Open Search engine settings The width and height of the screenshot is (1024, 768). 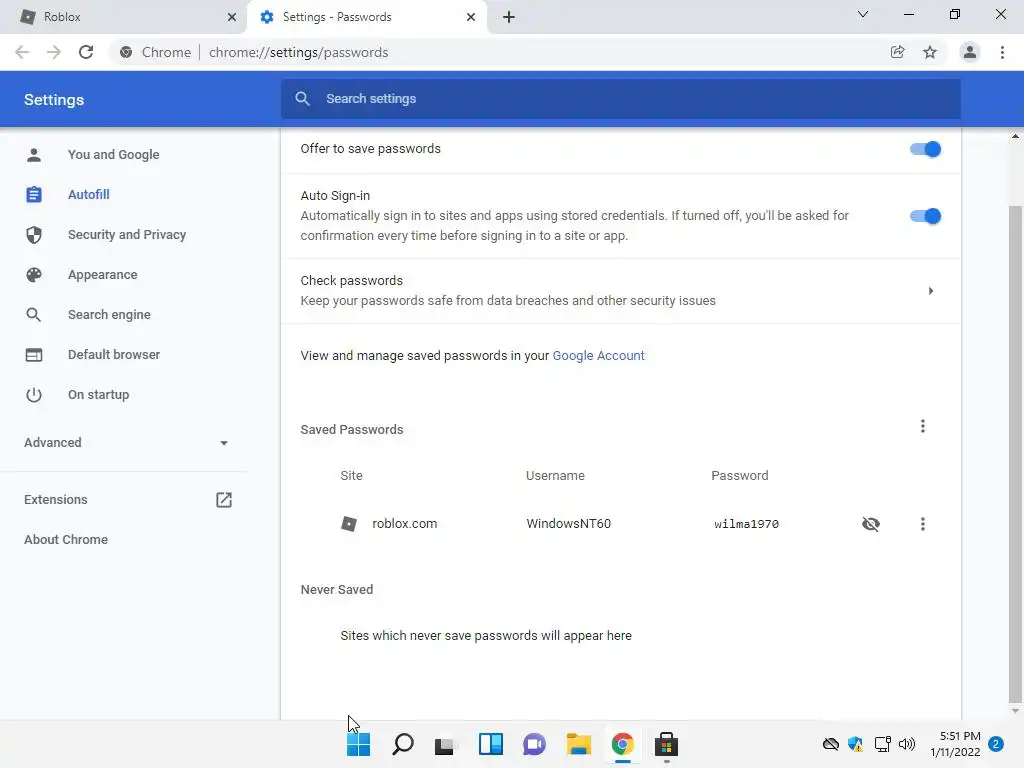pyautogui.click(x=109, y=315)
